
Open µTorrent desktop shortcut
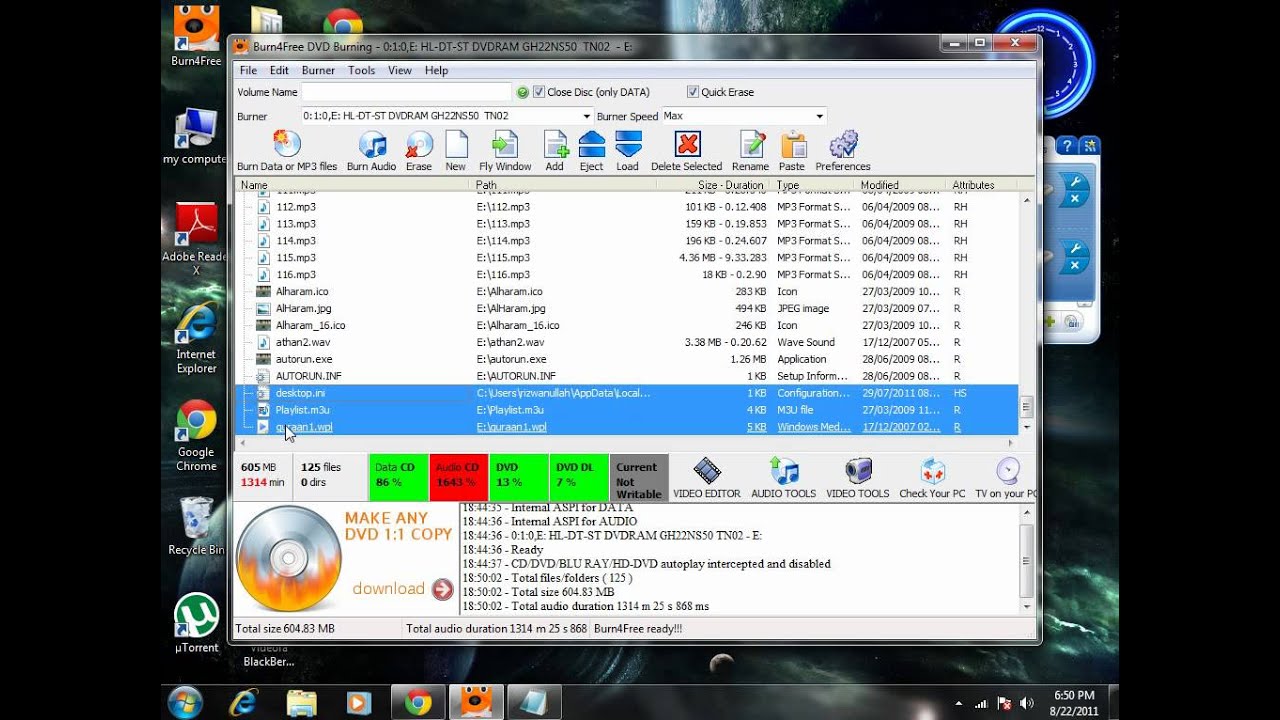coord(196,623)
